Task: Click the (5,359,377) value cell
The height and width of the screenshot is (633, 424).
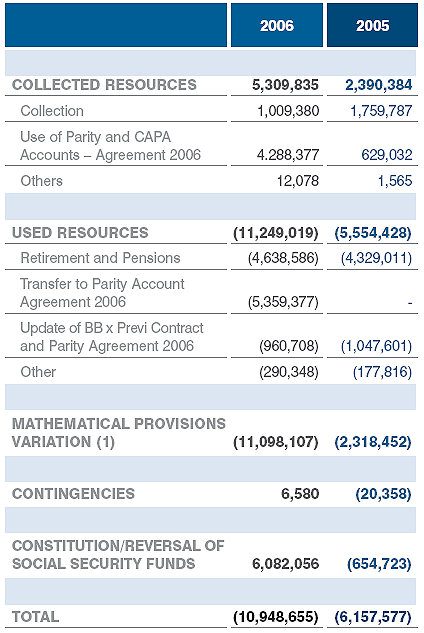Action: click(283, 302)
